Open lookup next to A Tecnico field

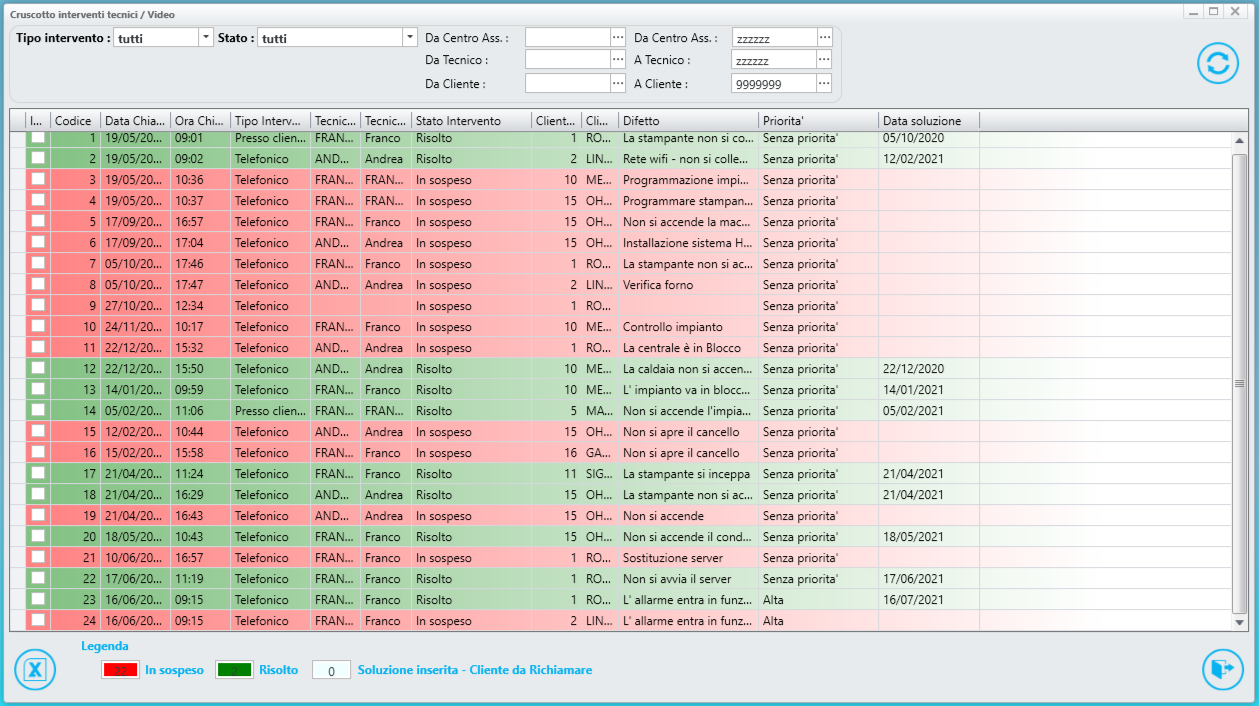point(824,60)
